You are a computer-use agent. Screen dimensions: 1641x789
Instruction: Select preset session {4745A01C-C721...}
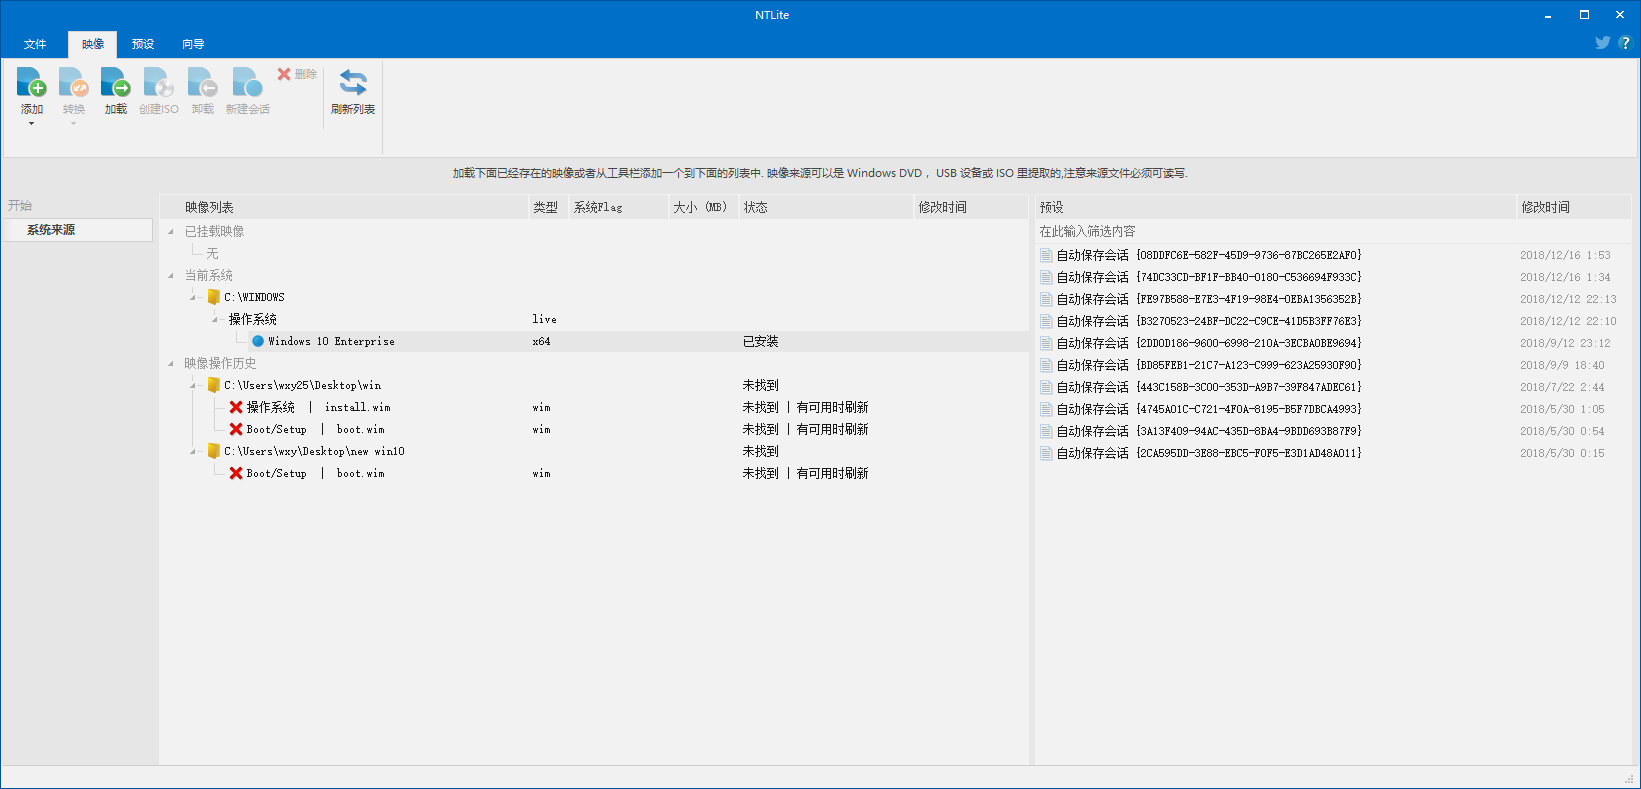tap(1333, 409)
